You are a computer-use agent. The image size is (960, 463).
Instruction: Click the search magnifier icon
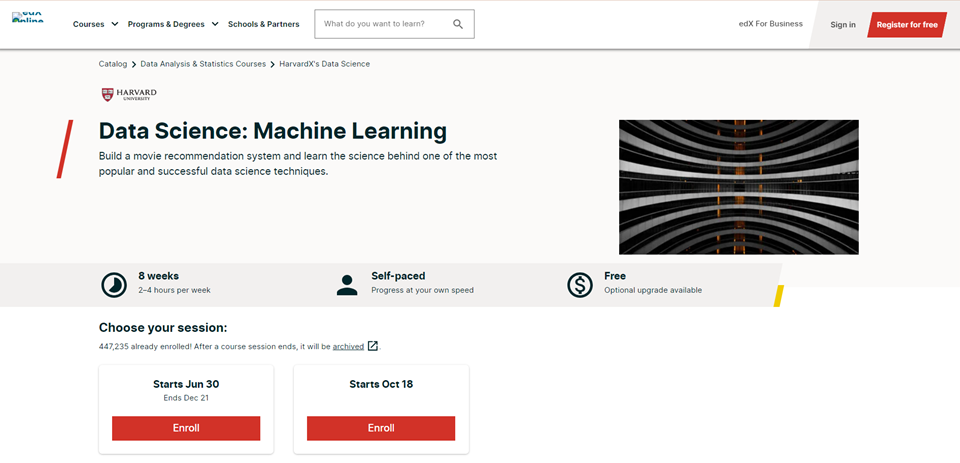click(x=458, y=24)
